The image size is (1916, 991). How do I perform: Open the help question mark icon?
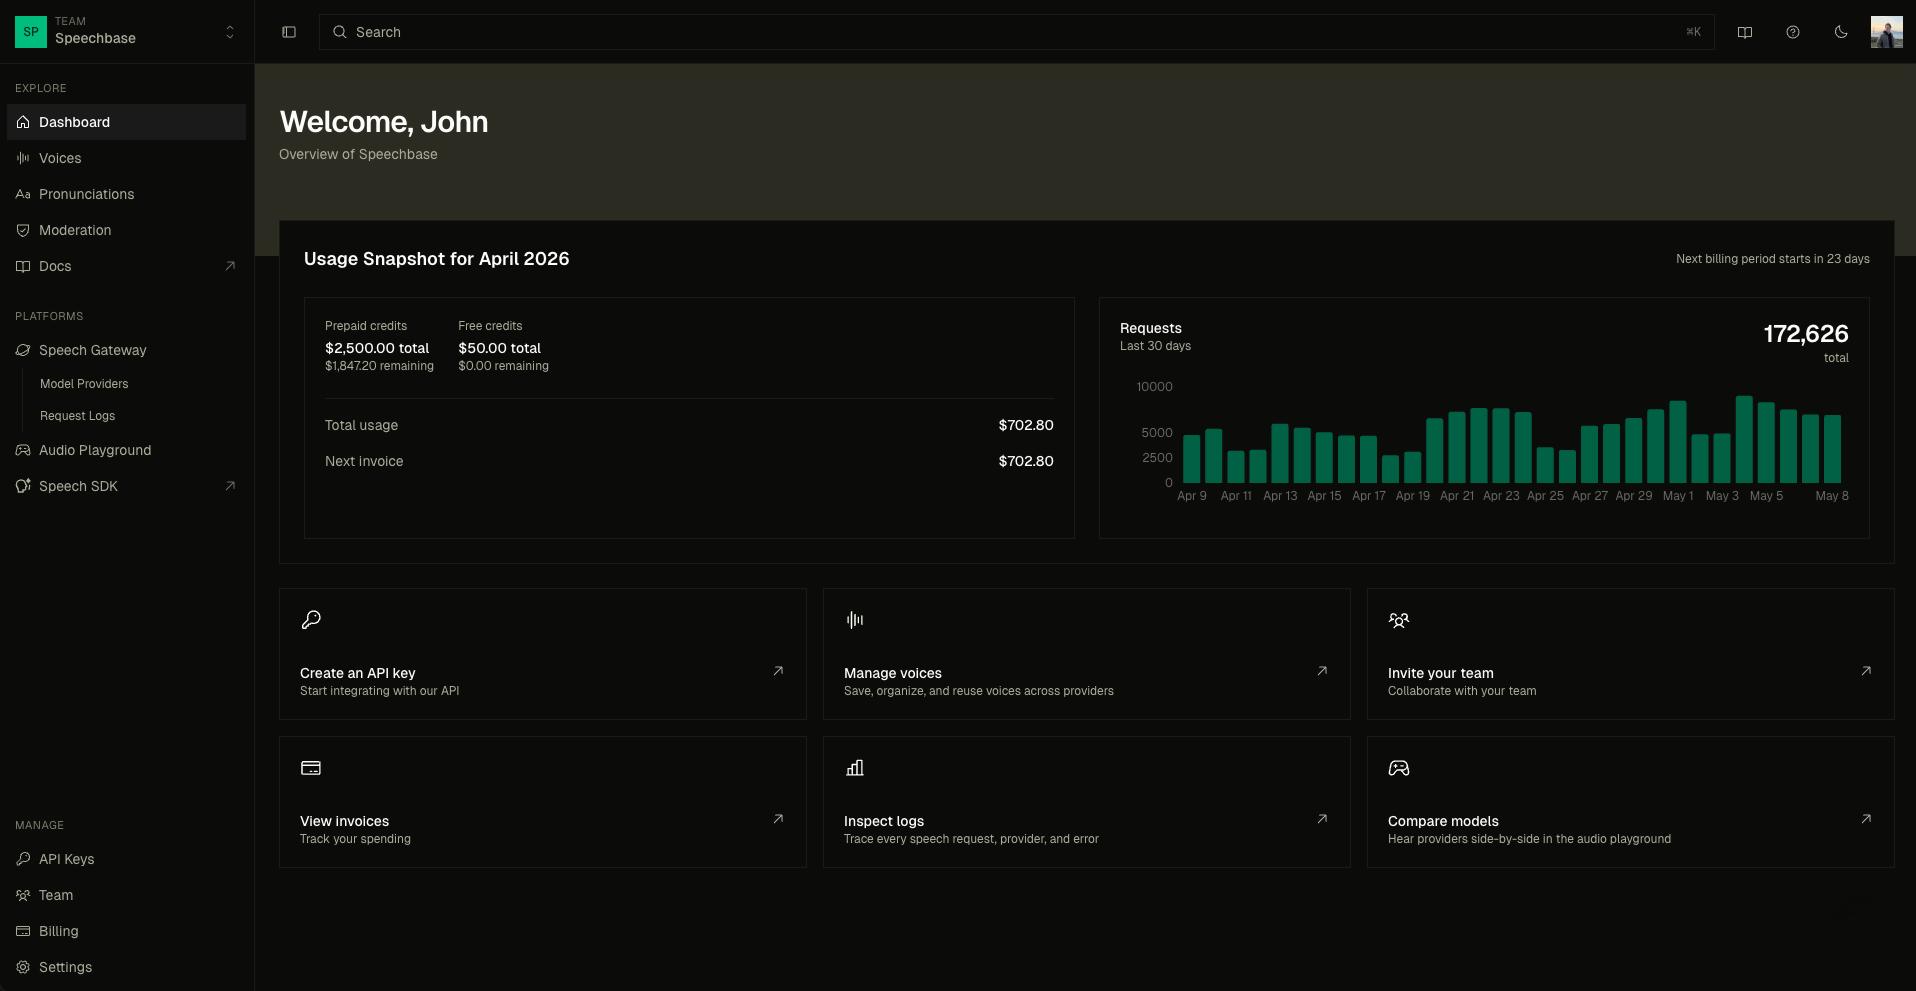(x=1793, y=32)
